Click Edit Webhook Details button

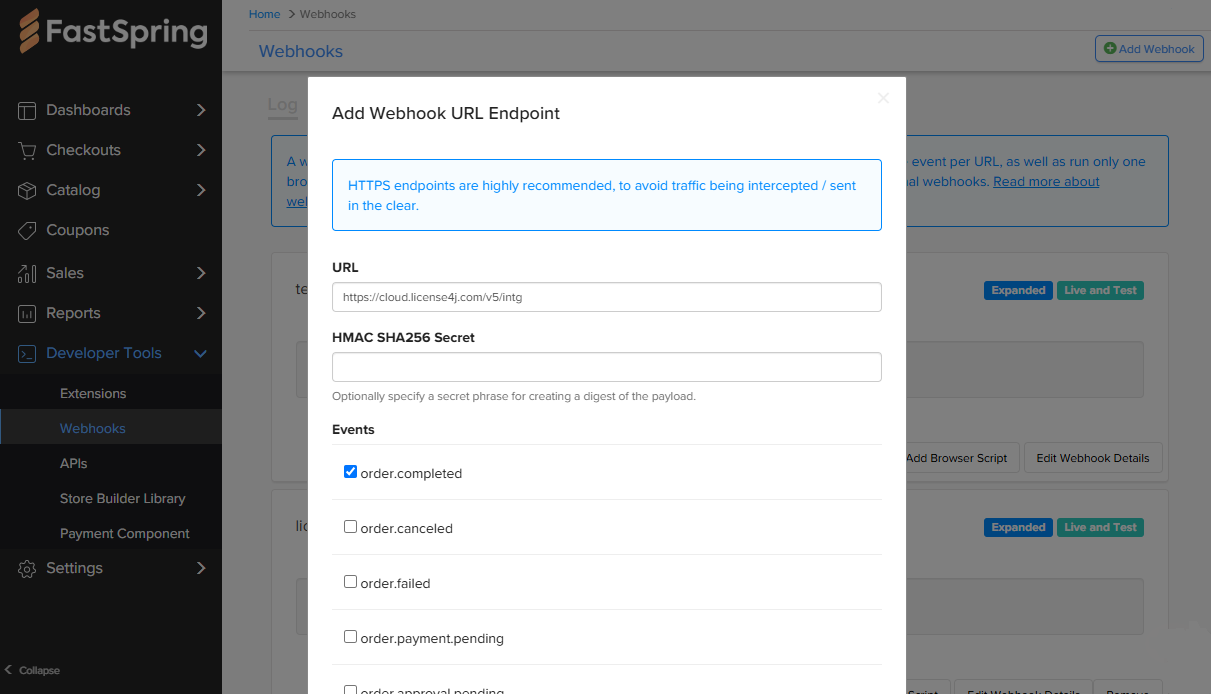(x=1093, y=458)
